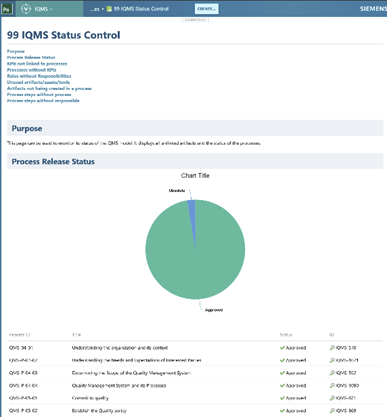Sort table by Process ID column header
Image resolution: width=387 pixels, height=417 pixels.
point(20,335)
